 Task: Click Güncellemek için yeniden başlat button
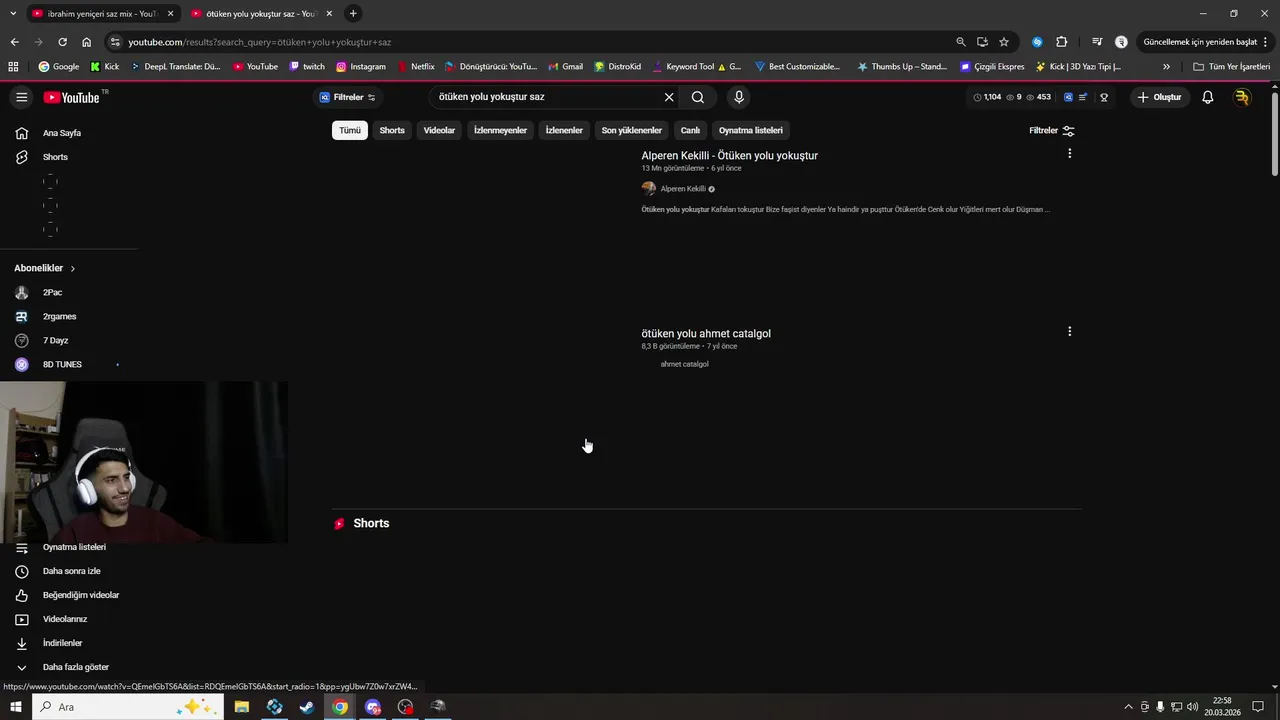click(1203, 42)
